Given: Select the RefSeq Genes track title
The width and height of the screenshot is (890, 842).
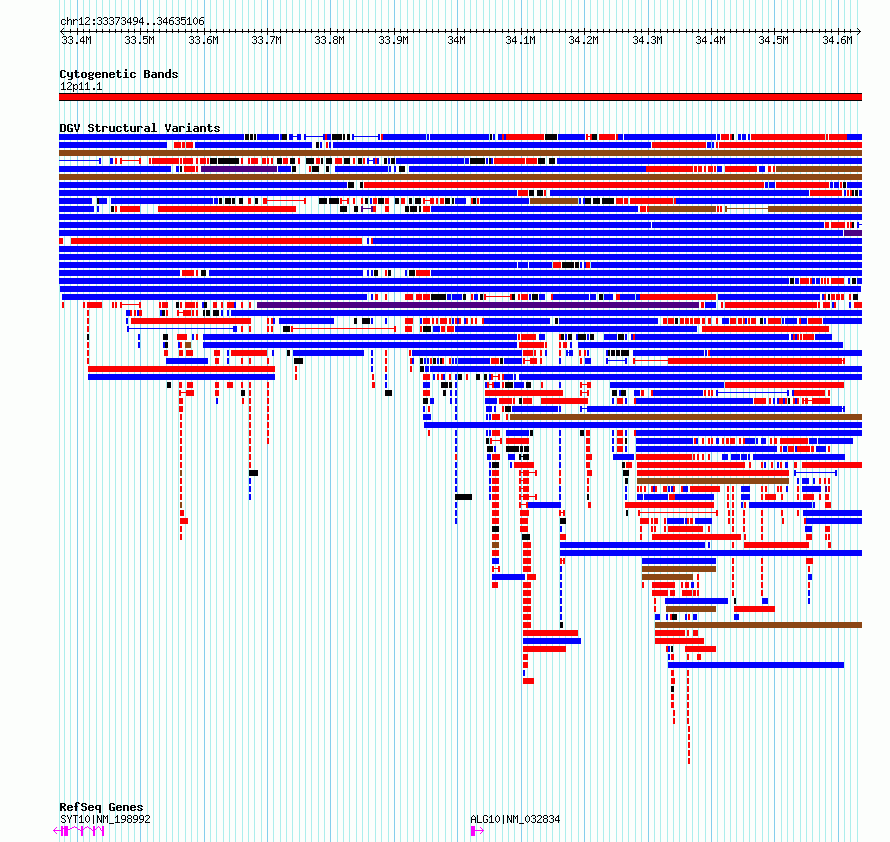Looking at the screenshot, I should pyautogui.click(x=101, y=807).
